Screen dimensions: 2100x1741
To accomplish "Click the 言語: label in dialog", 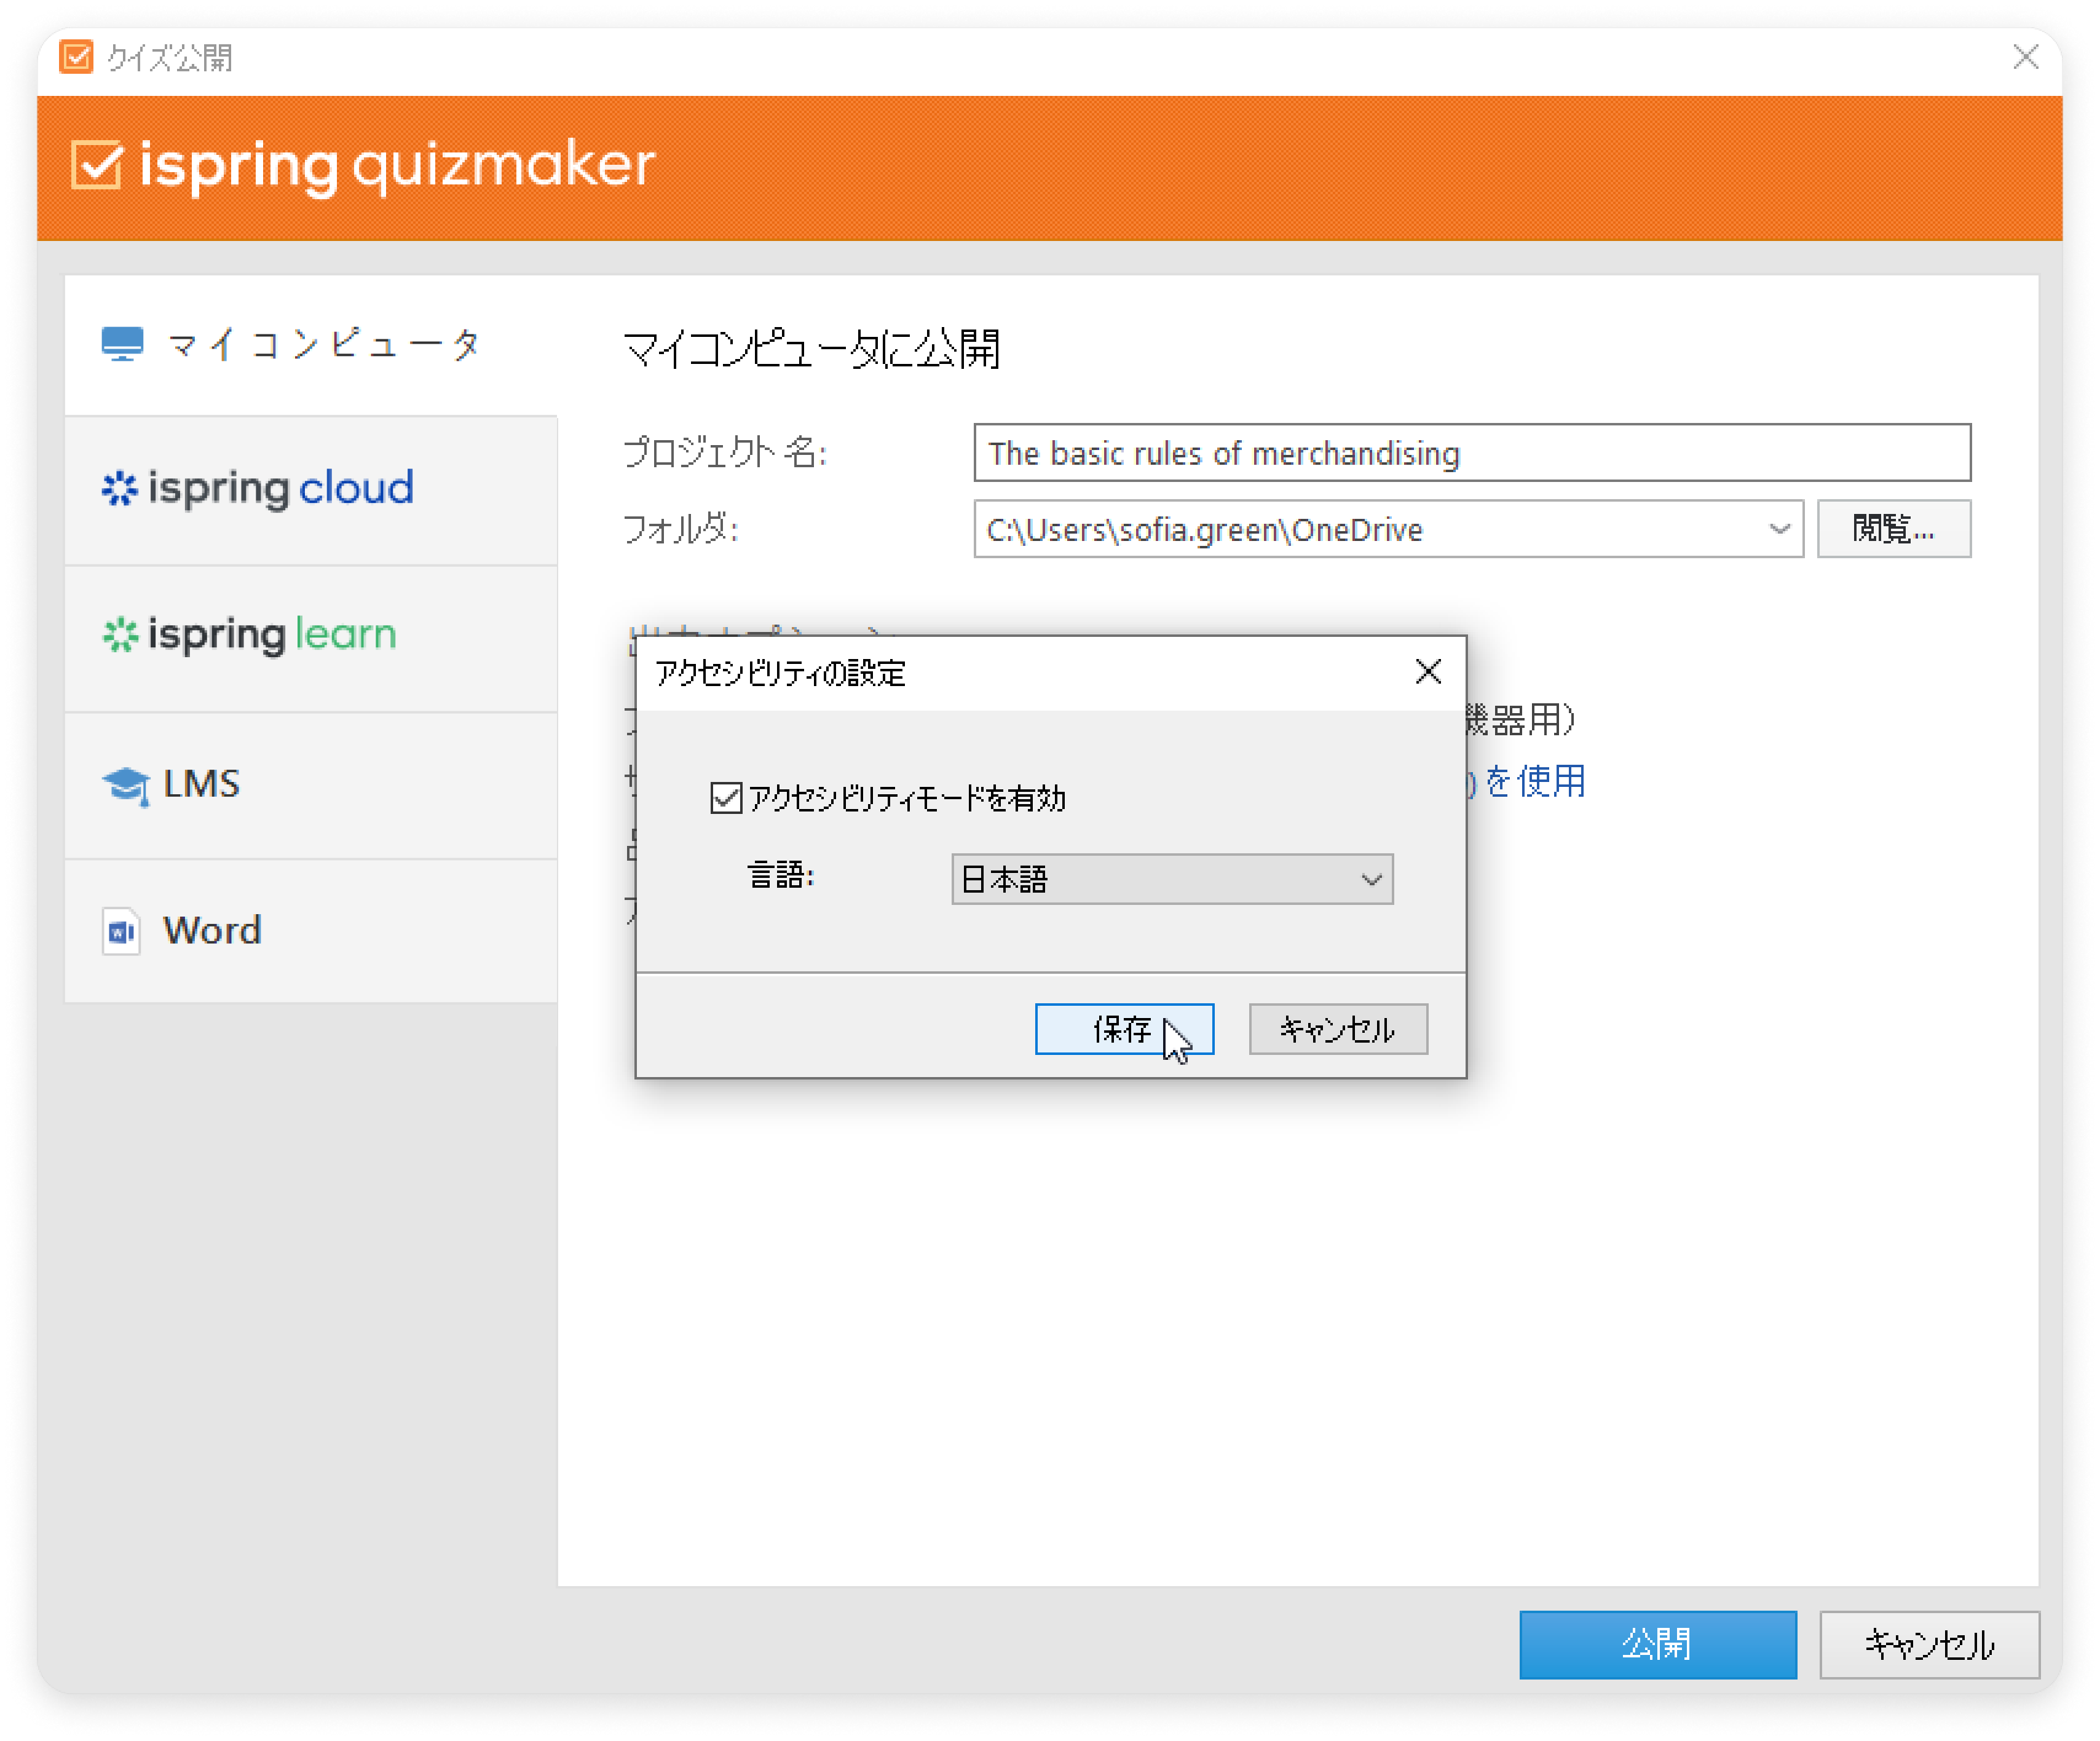I will pos(781,876).
